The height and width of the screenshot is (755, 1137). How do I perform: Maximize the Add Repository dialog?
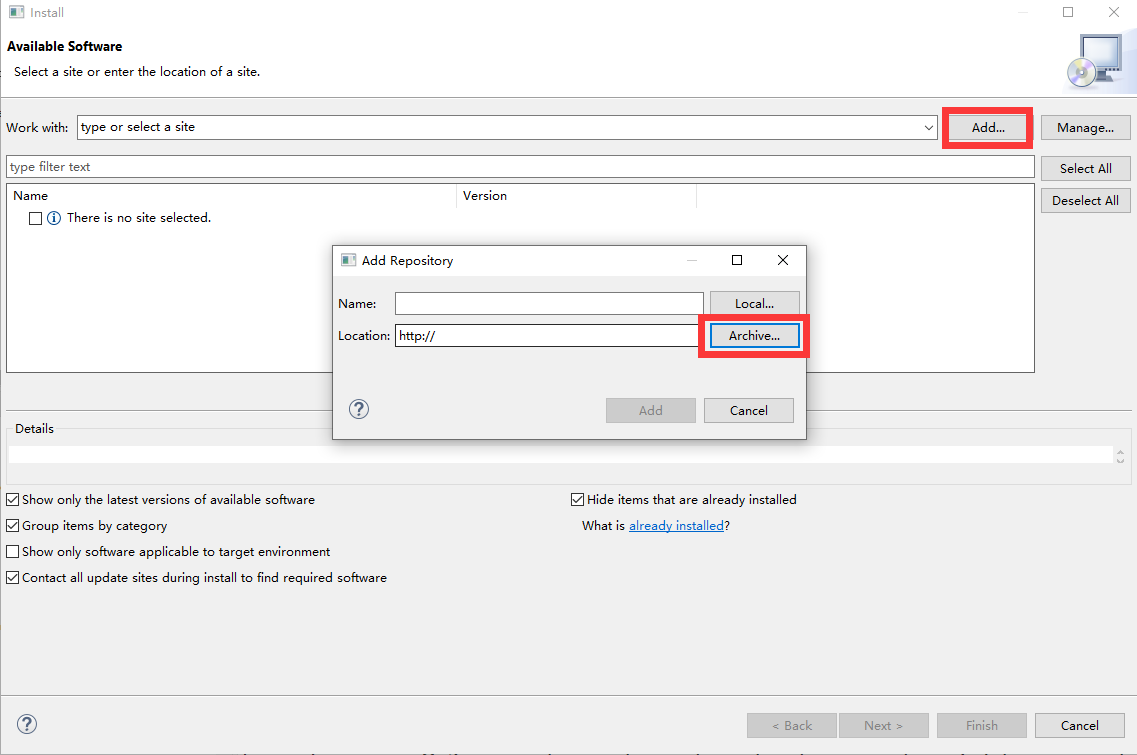tap(737, 260)
